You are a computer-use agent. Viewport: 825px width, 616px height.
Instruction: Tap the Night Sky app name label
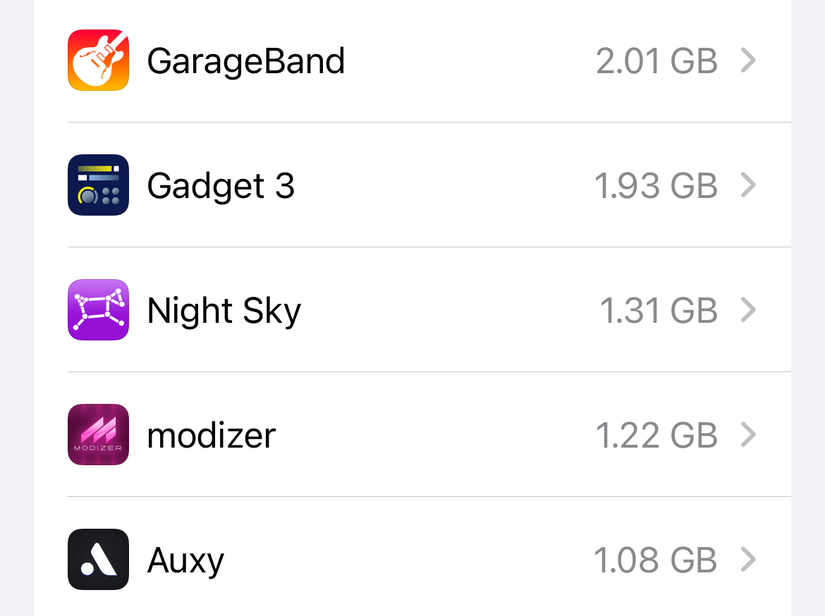[x=223, y=310]
